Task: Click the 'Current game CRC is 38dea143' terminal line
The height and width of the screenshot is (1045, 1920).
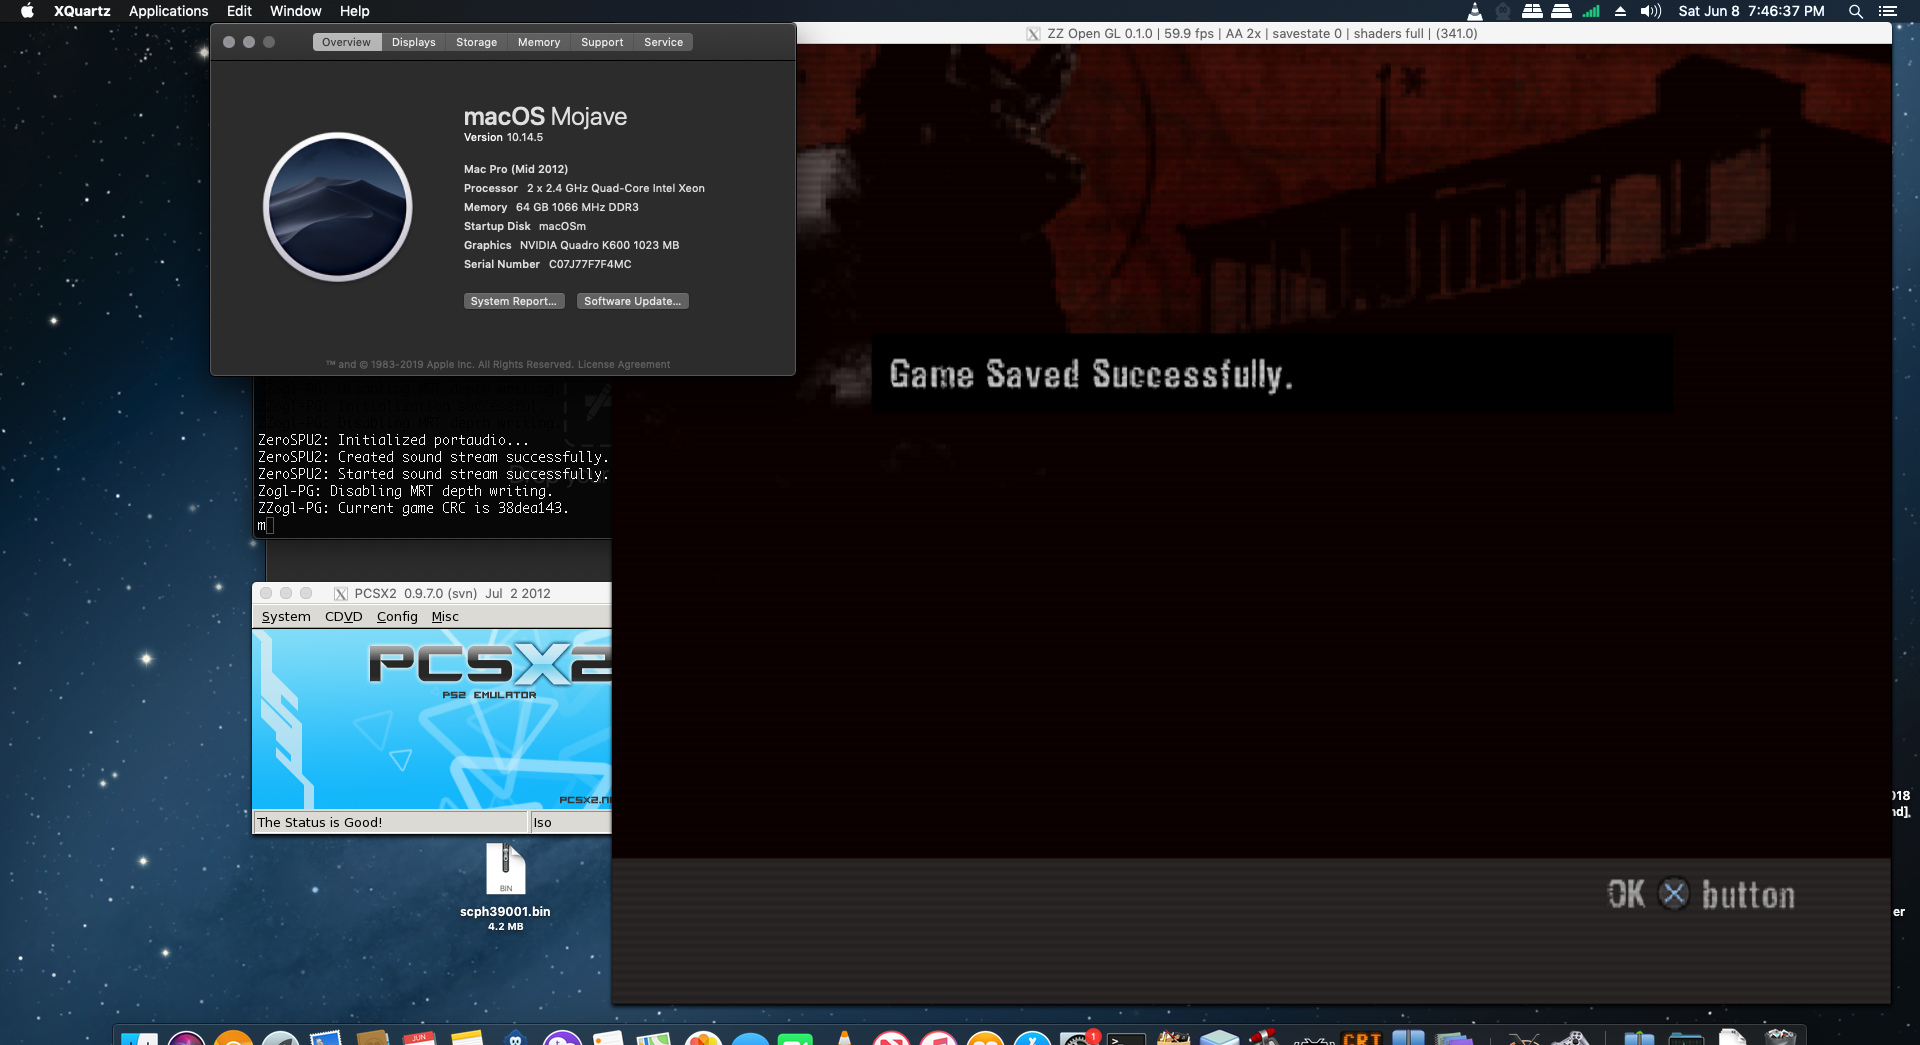Action: (x=413, y=508)
